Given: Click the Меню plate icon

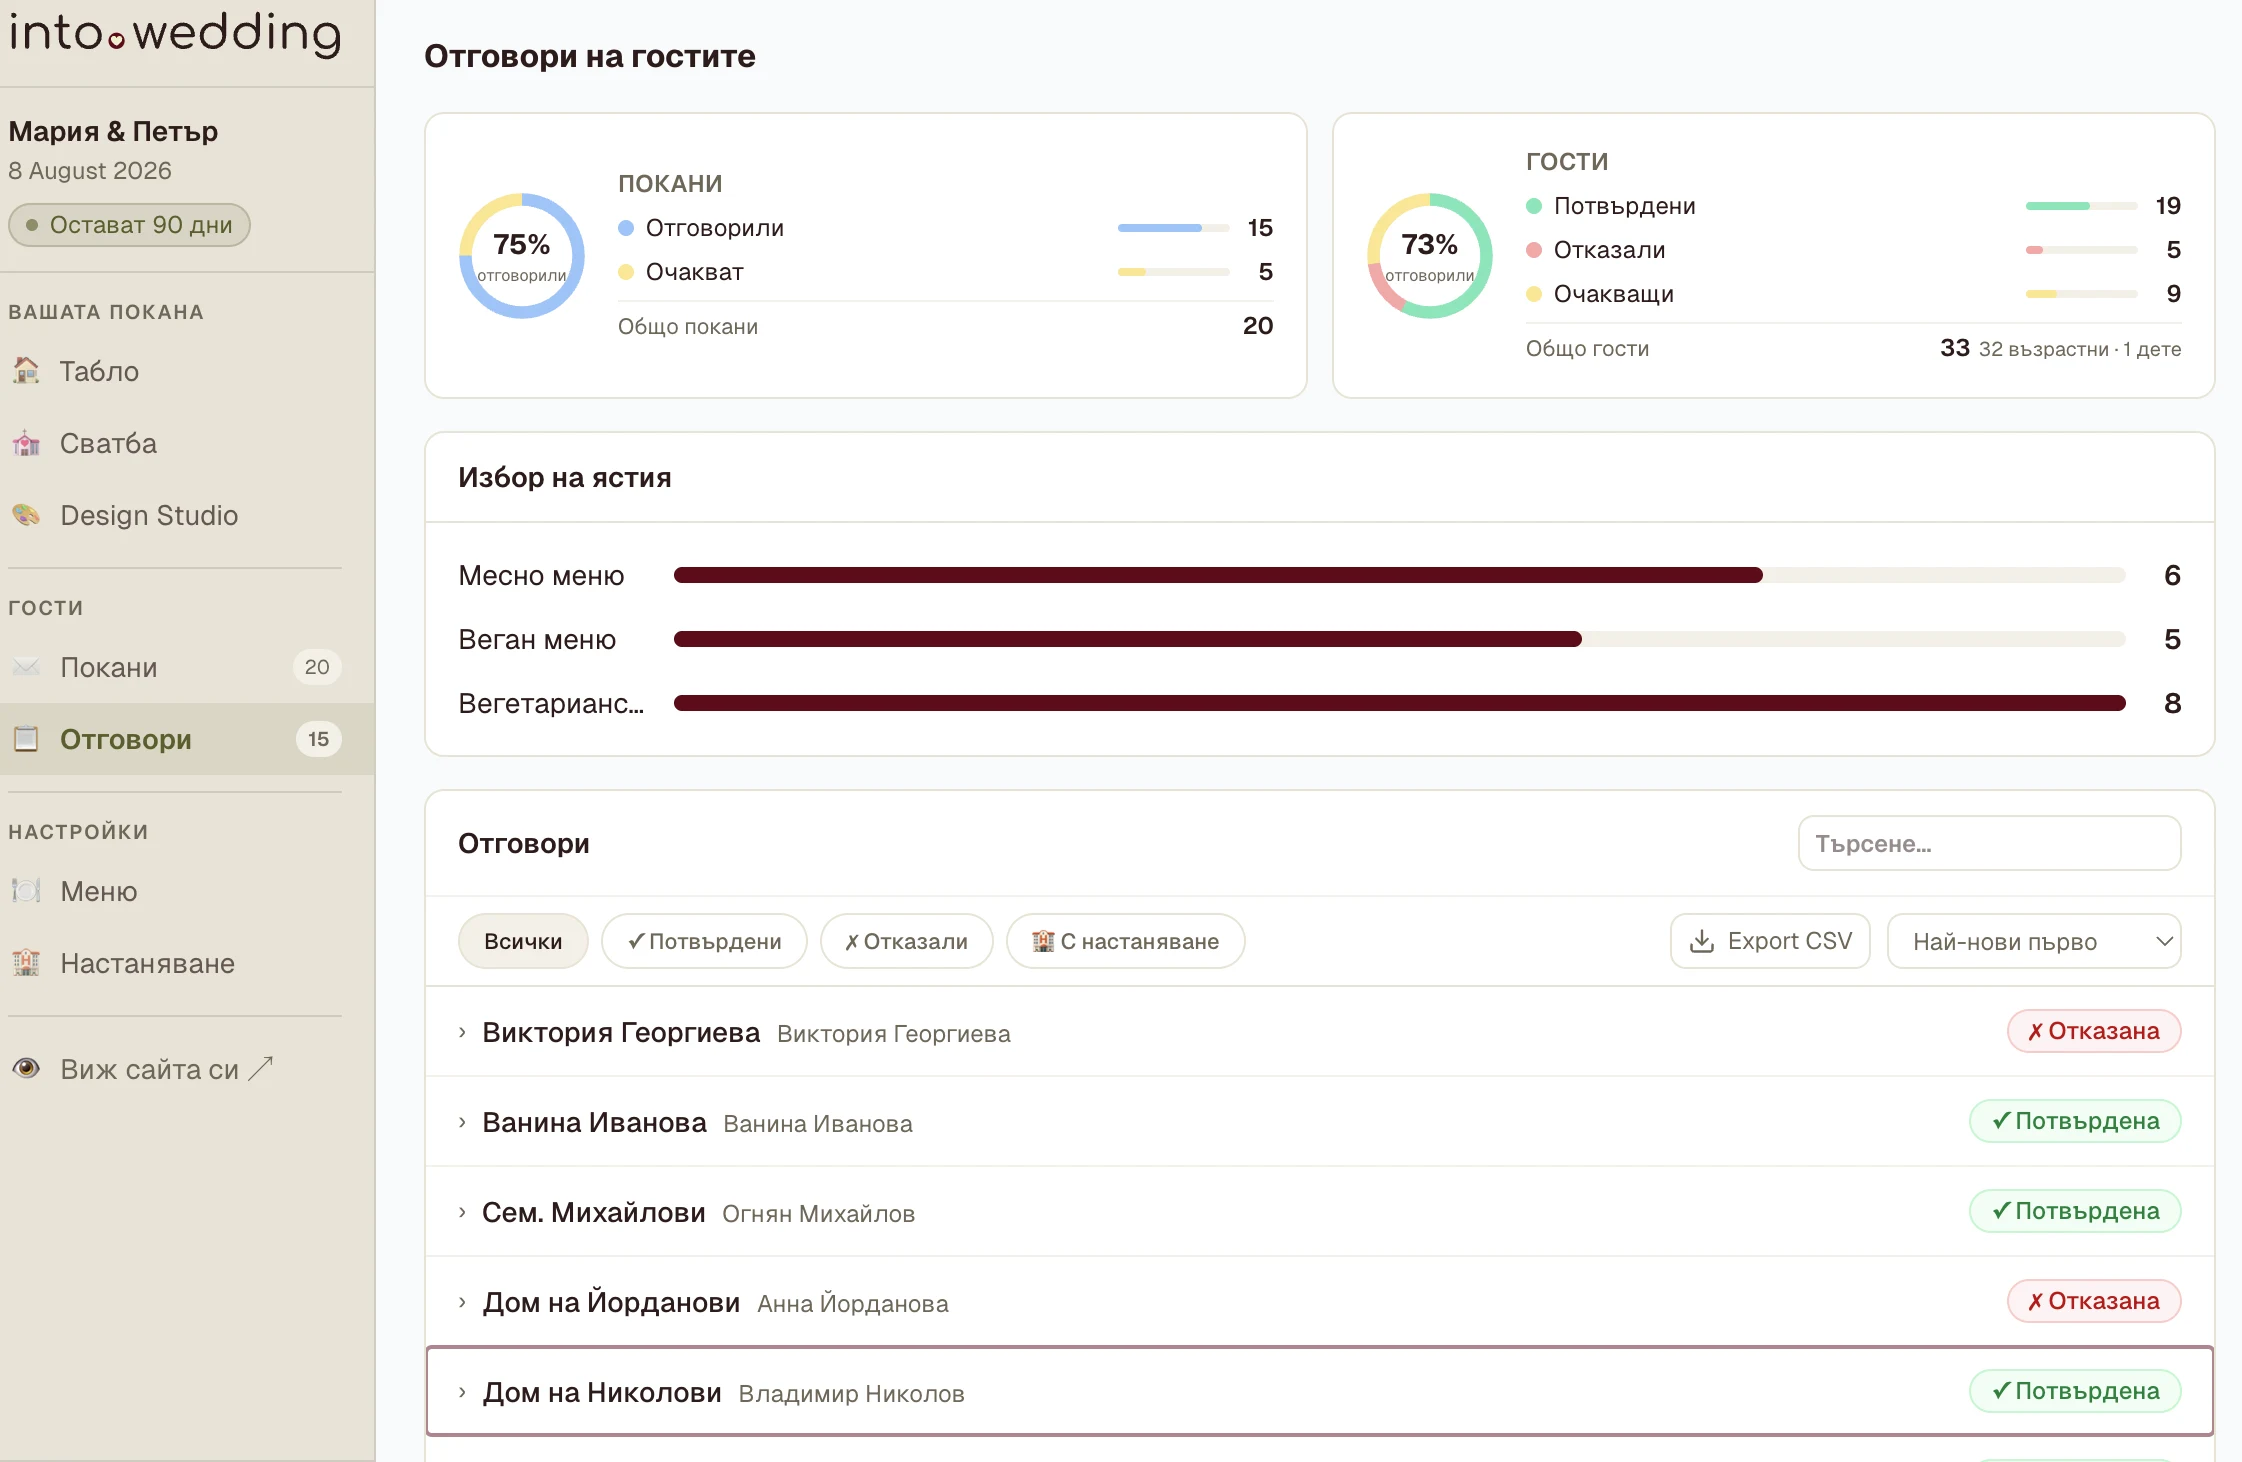Looking at the screenshot, I should pos(26,891).
